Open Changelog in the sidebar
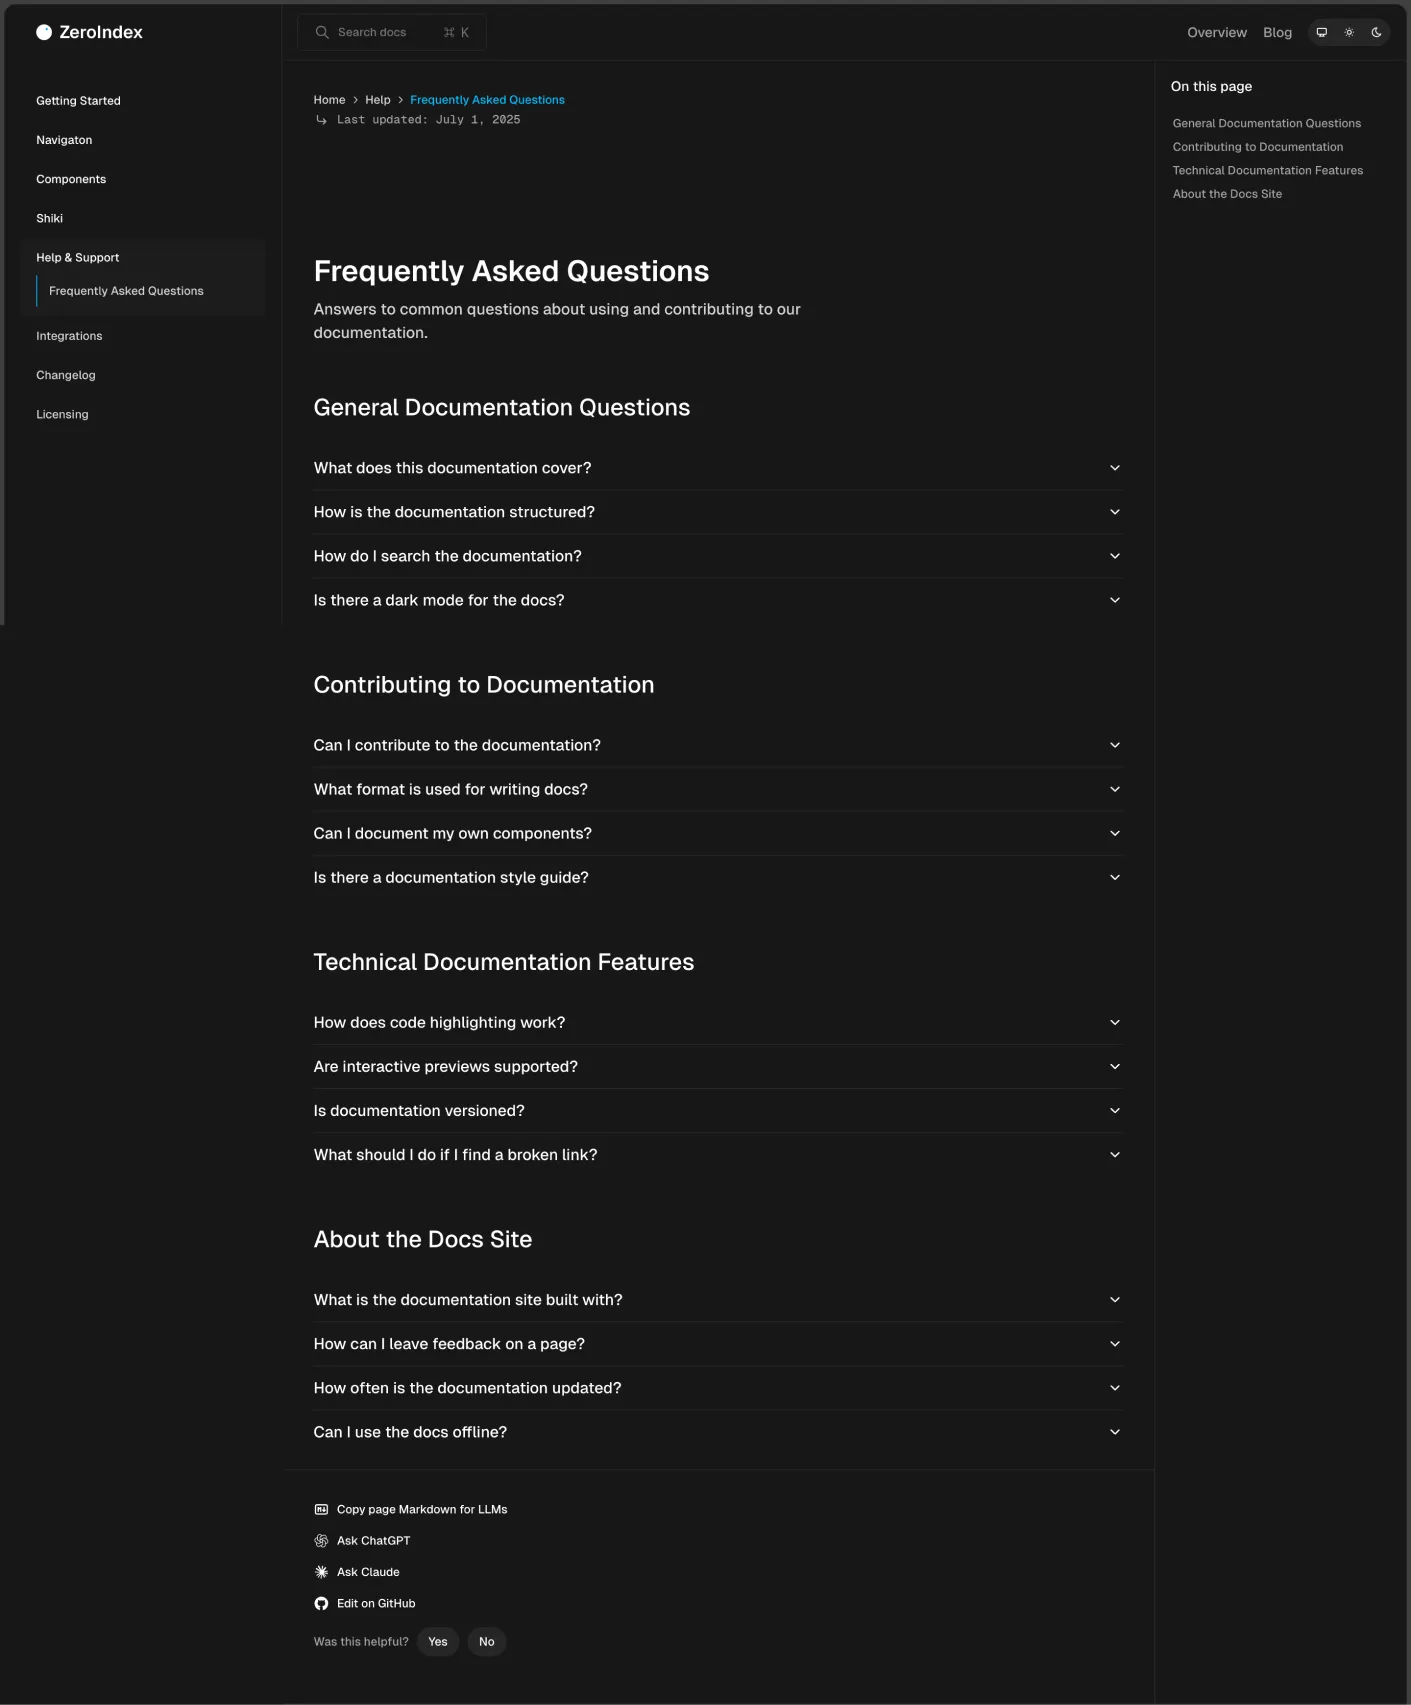This screenshot has height=1705, width=1411. pos(66,375)
